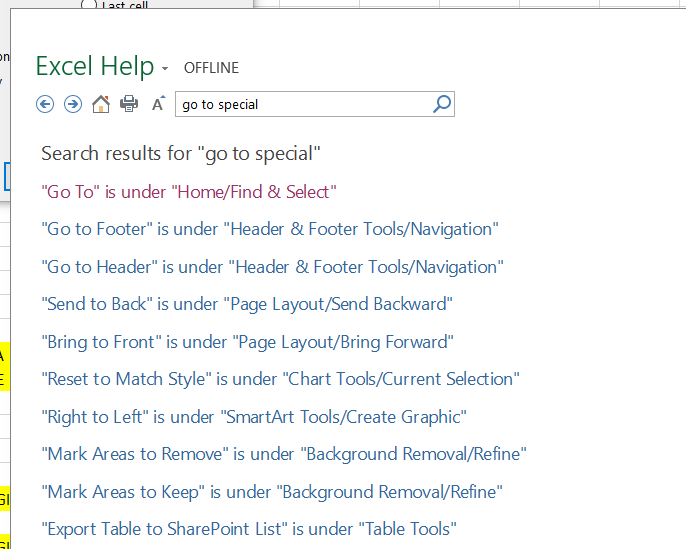This screenshot has width=686, height=549.
Task: Open the Excel Help dropdown arrow
Action: pos(165,69)
